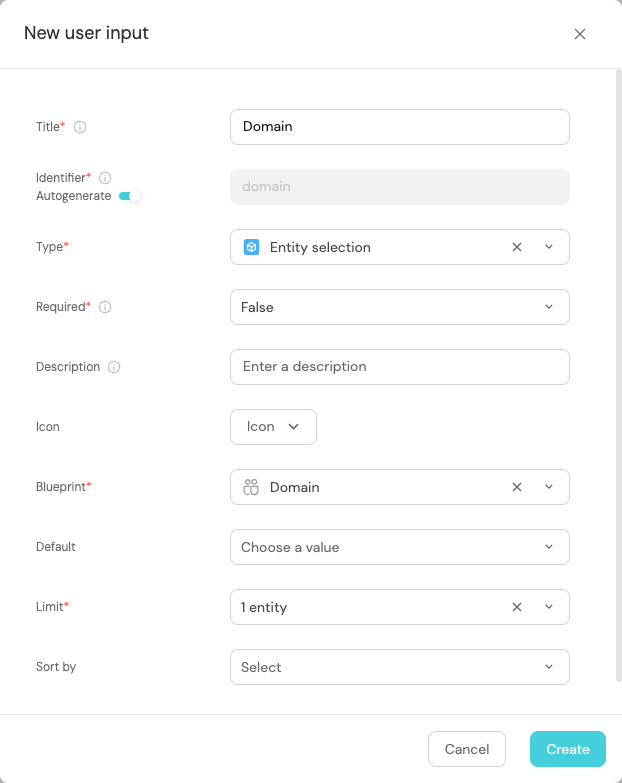Viewport: 622px width, 783px height.
Task: Click the blue Entity selection cube icon
Action: [252, 247]
